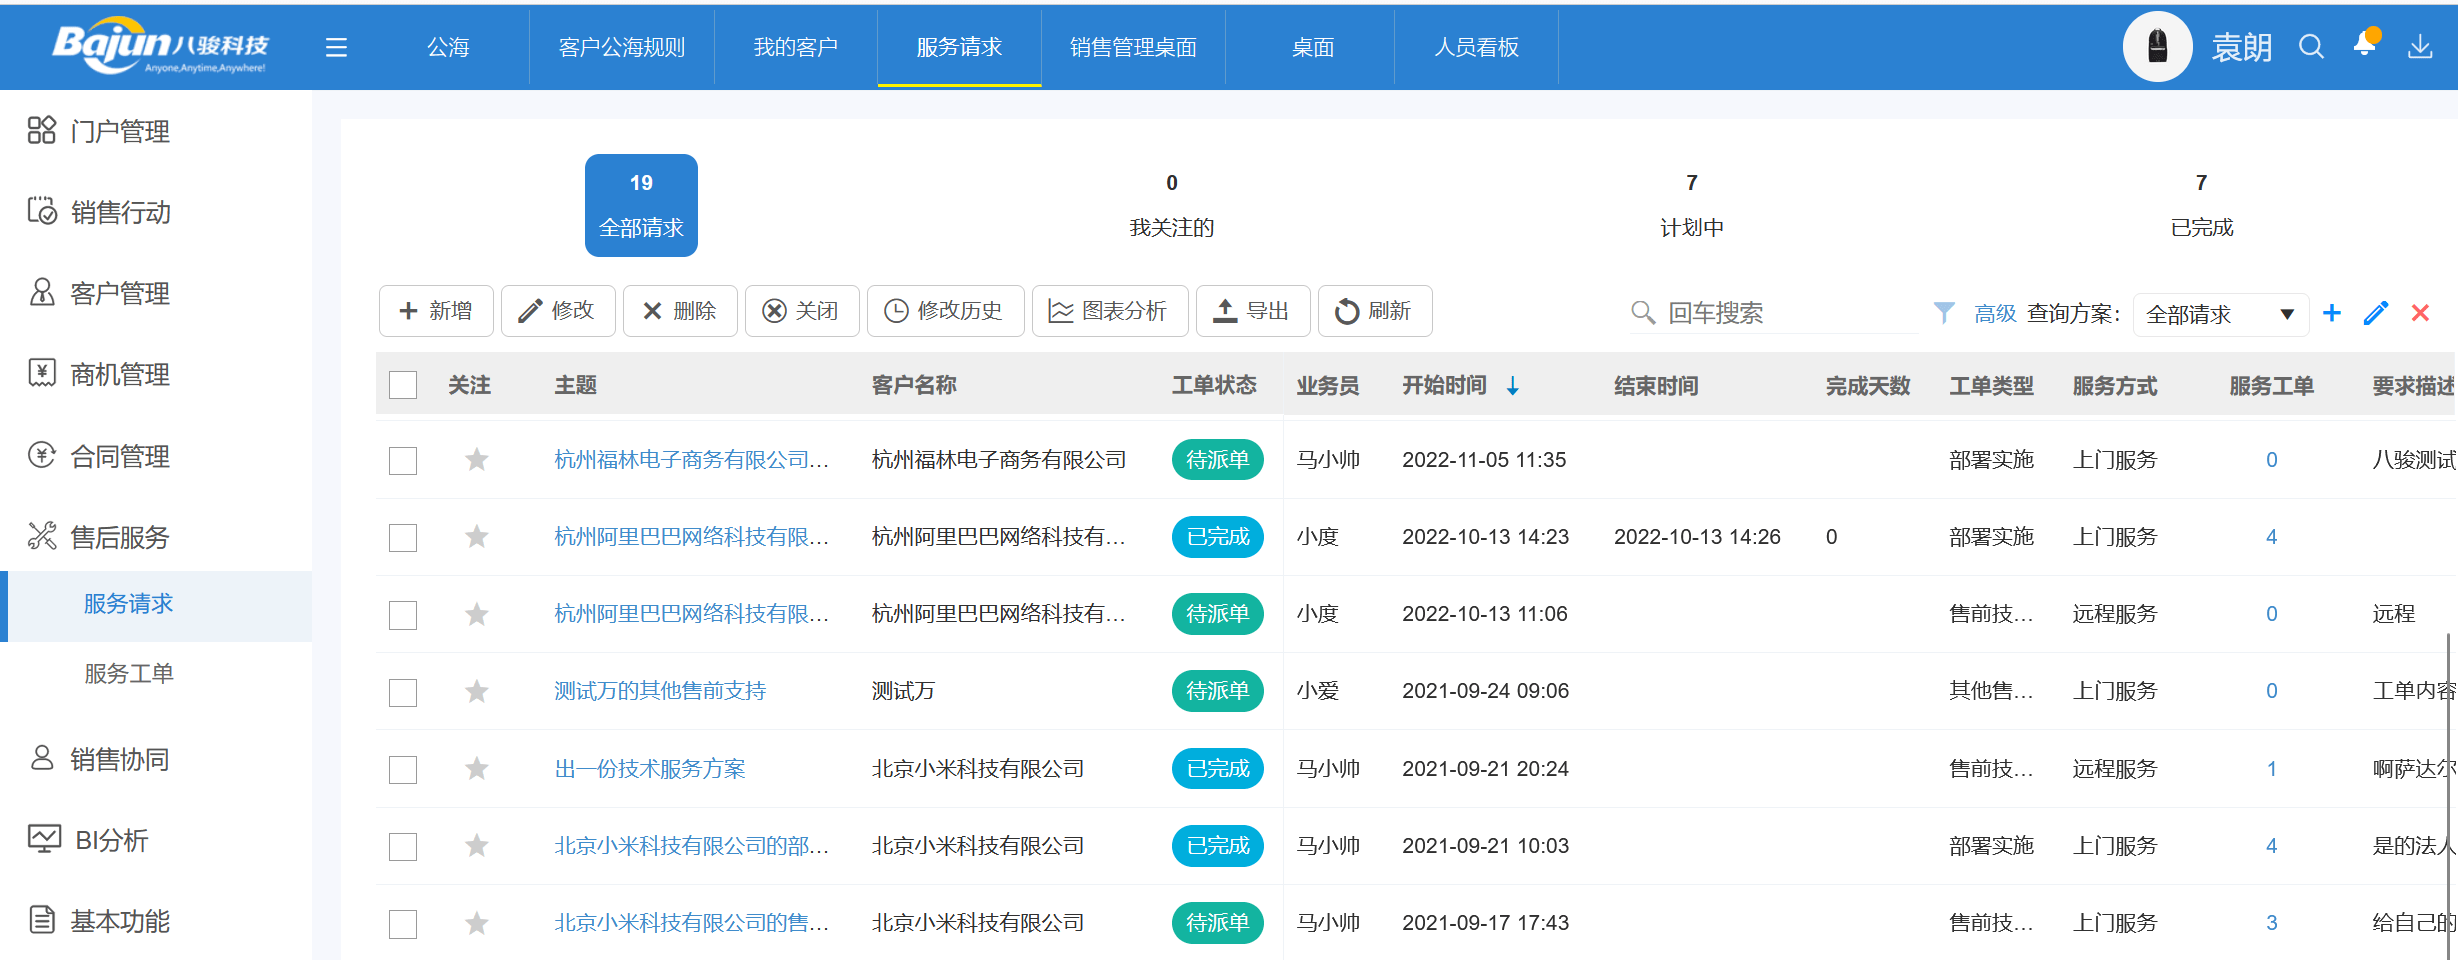
Task: Open the notification bell
Action: tap(2364, 46)
